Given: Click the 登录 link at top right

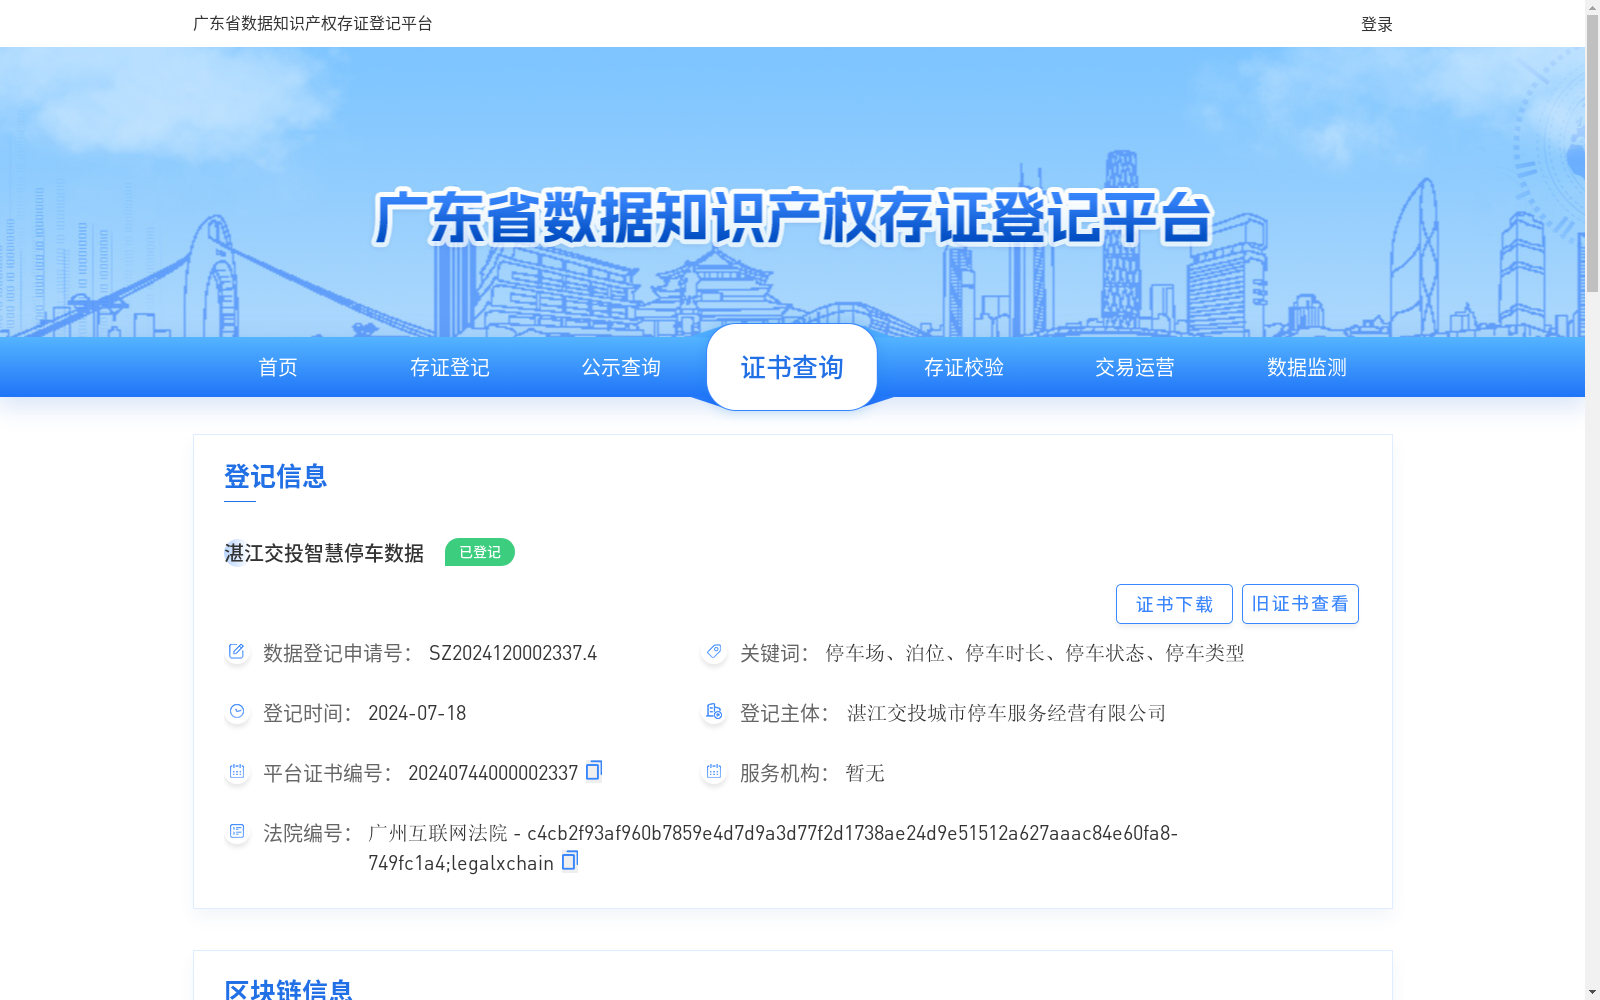Looking at the screenshot, I should click(x=1377, y=24).
